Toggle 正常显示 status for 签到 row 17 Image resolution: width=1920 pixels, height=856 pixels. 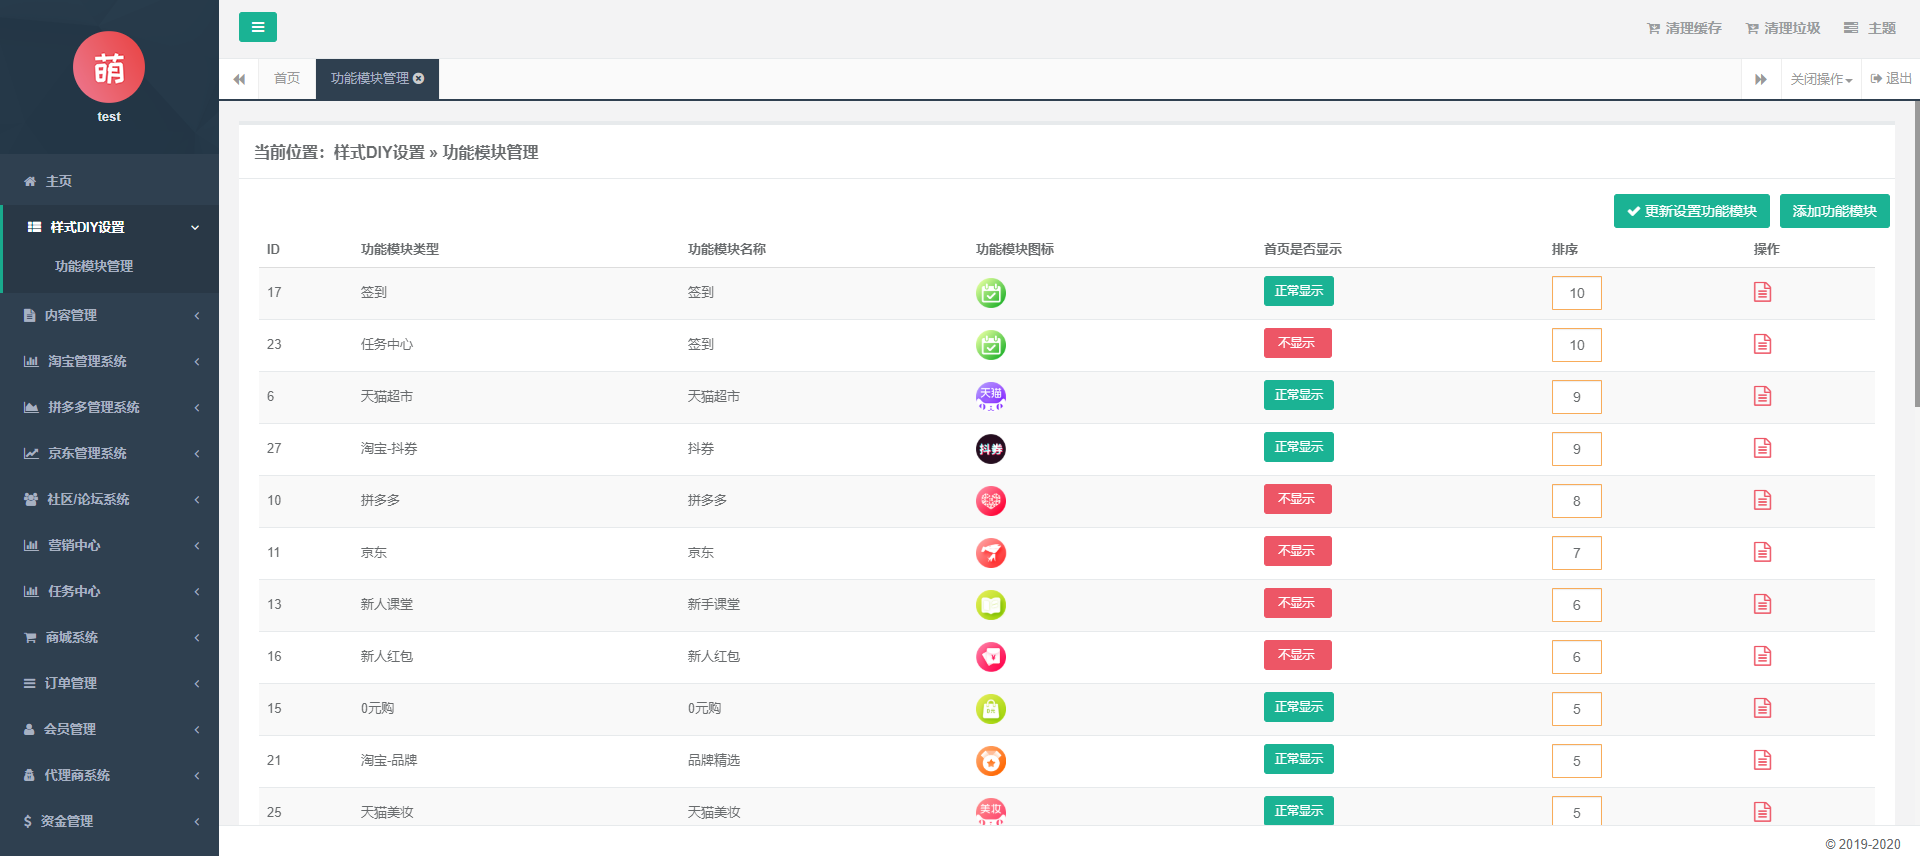1298,291
